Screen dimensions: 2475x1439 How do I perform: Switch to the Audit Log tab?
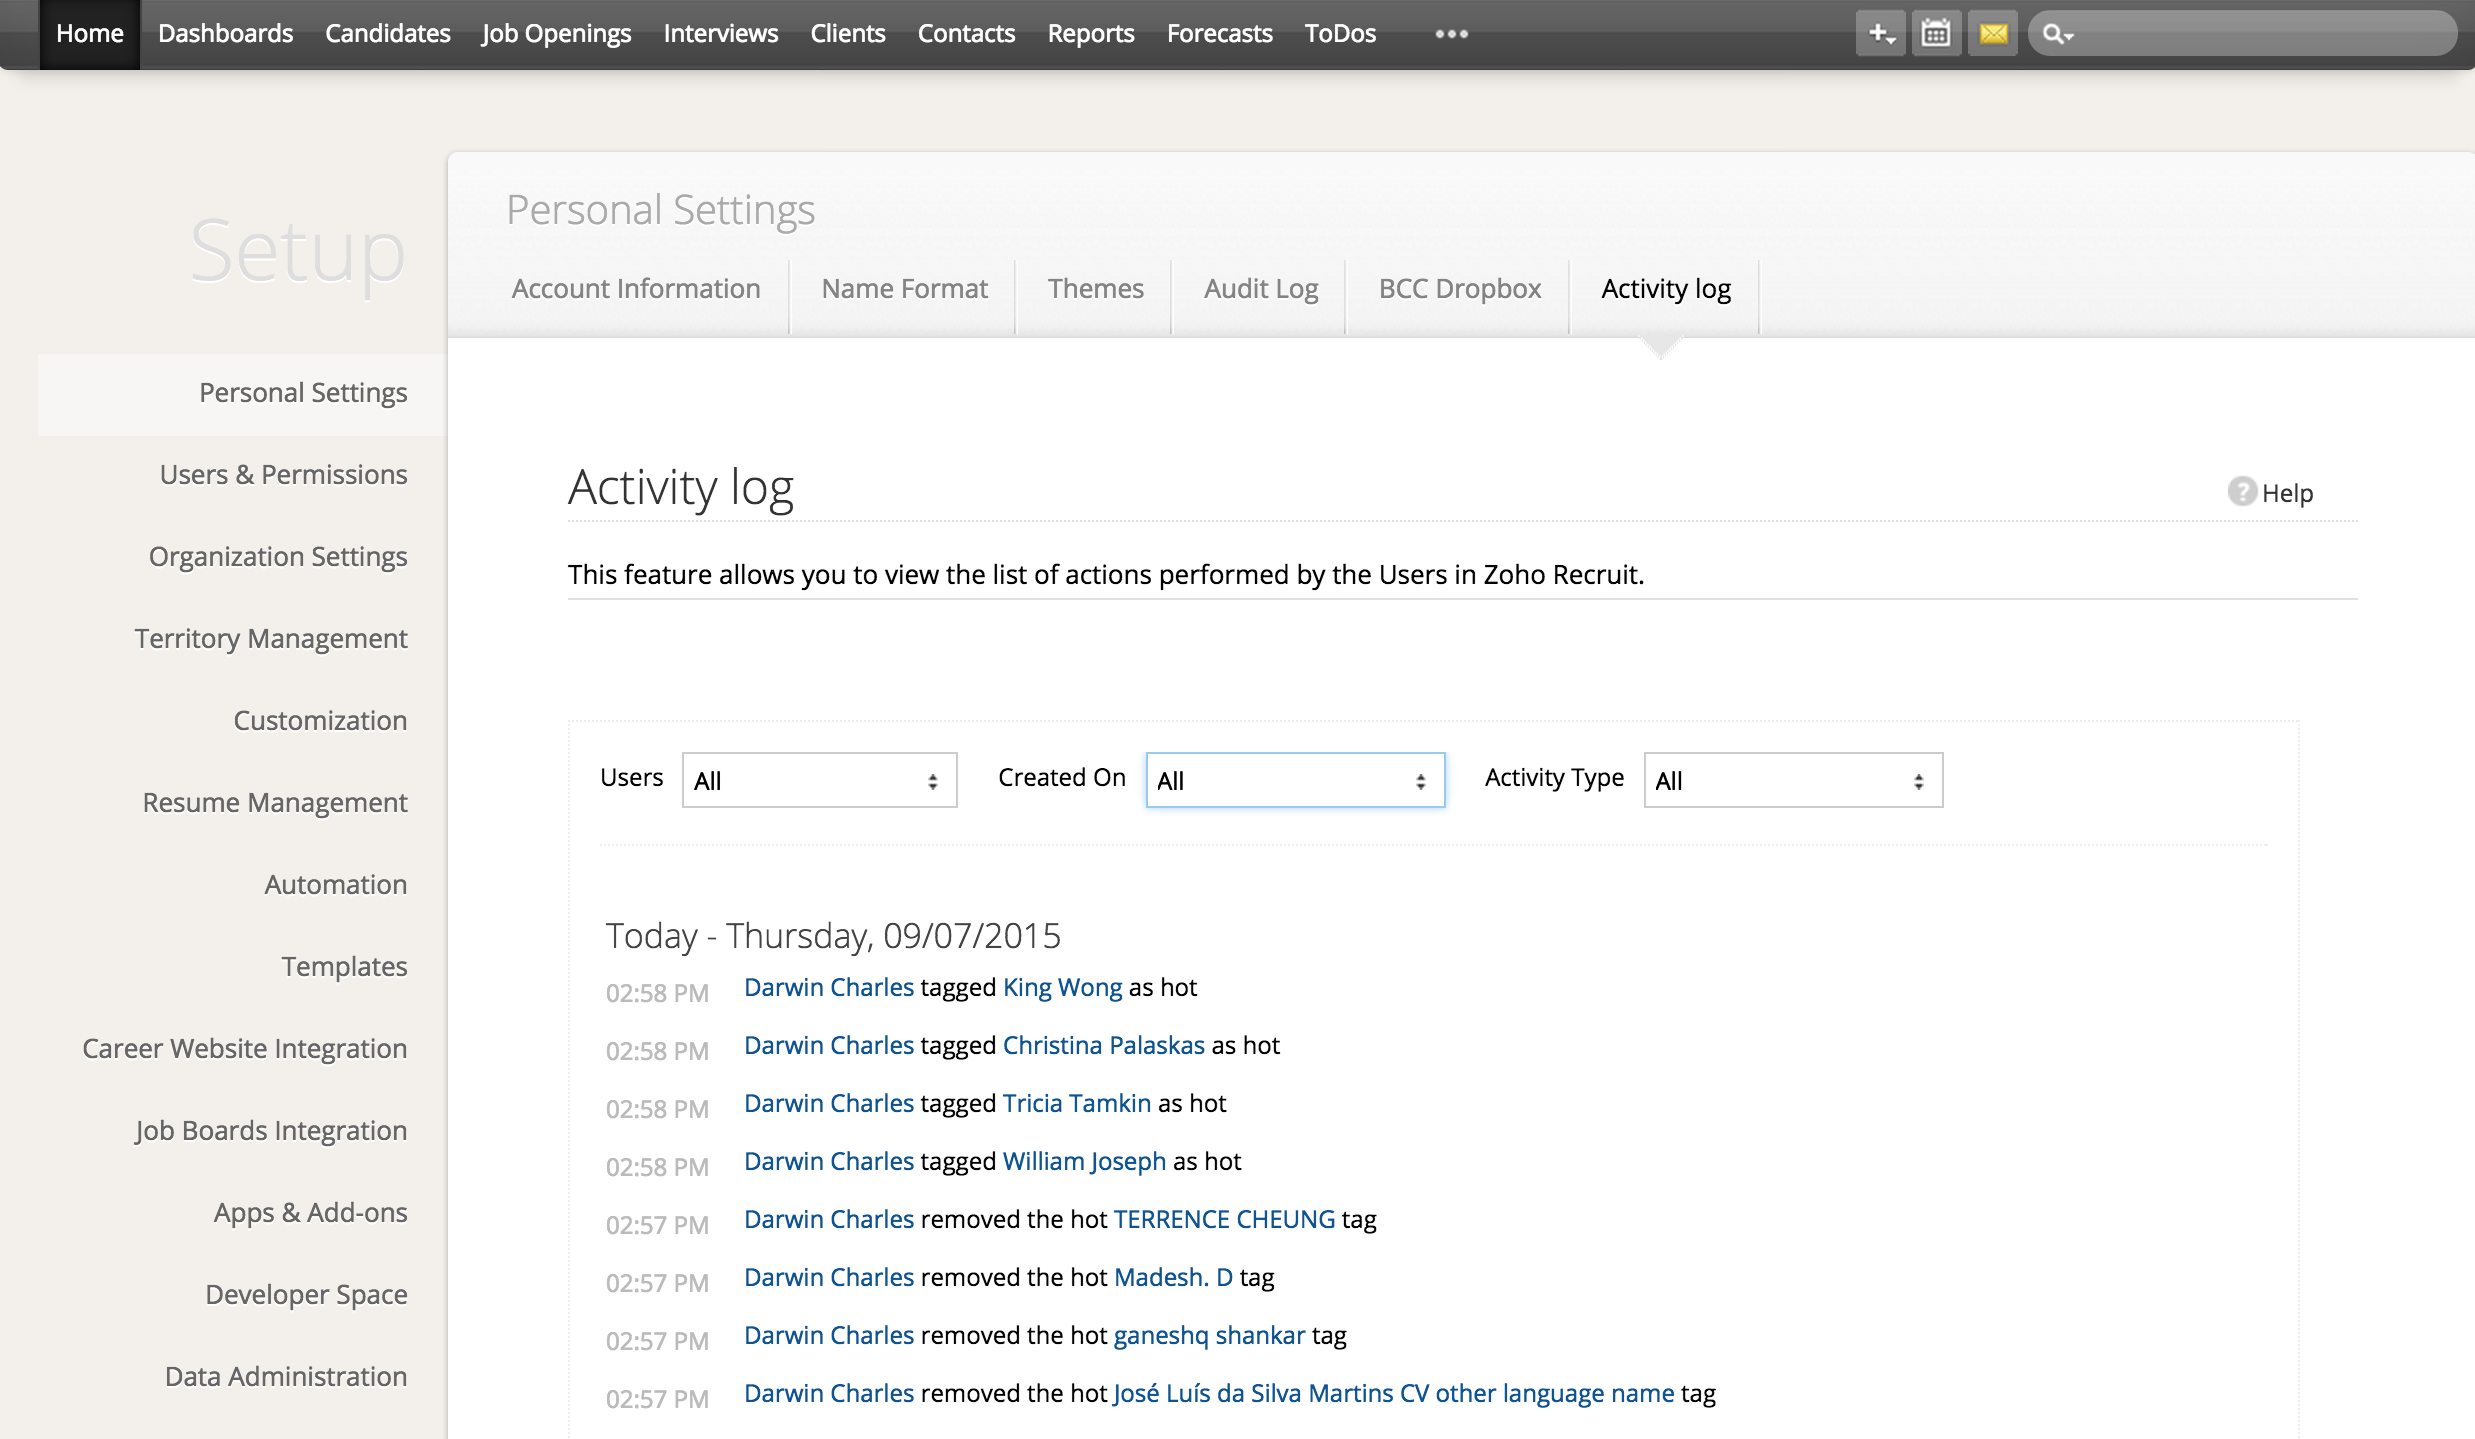pyautogui.click(x=1261, y=289)
